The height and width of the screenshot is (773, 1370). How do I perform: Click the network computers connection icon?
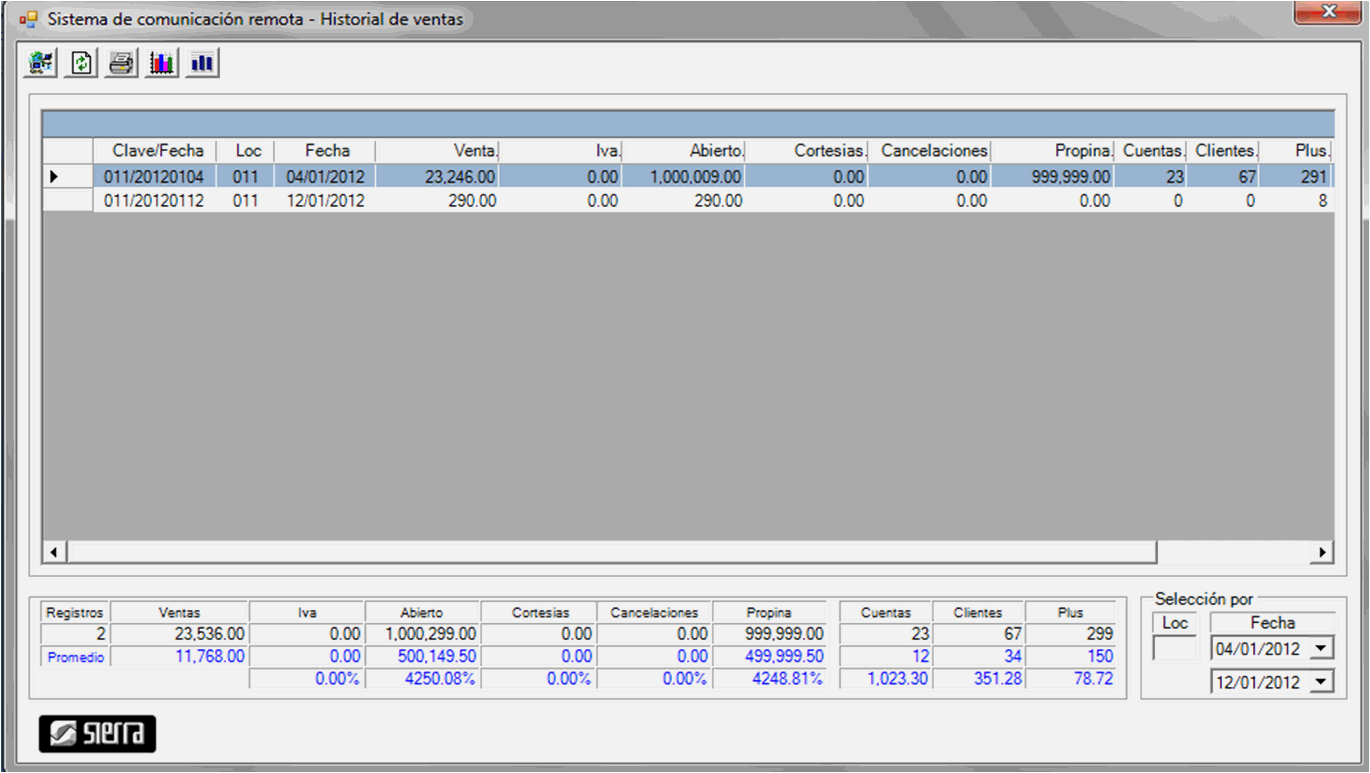[x=41, y=63]
